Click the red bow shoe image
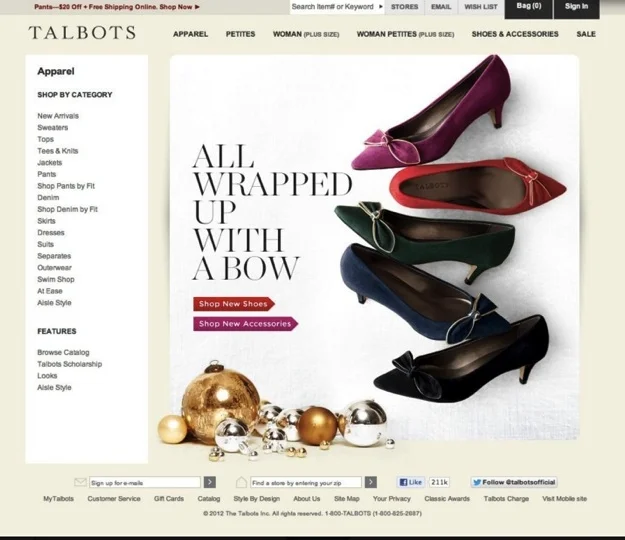The height and width of the screenshot is (540, 625). 478,185
